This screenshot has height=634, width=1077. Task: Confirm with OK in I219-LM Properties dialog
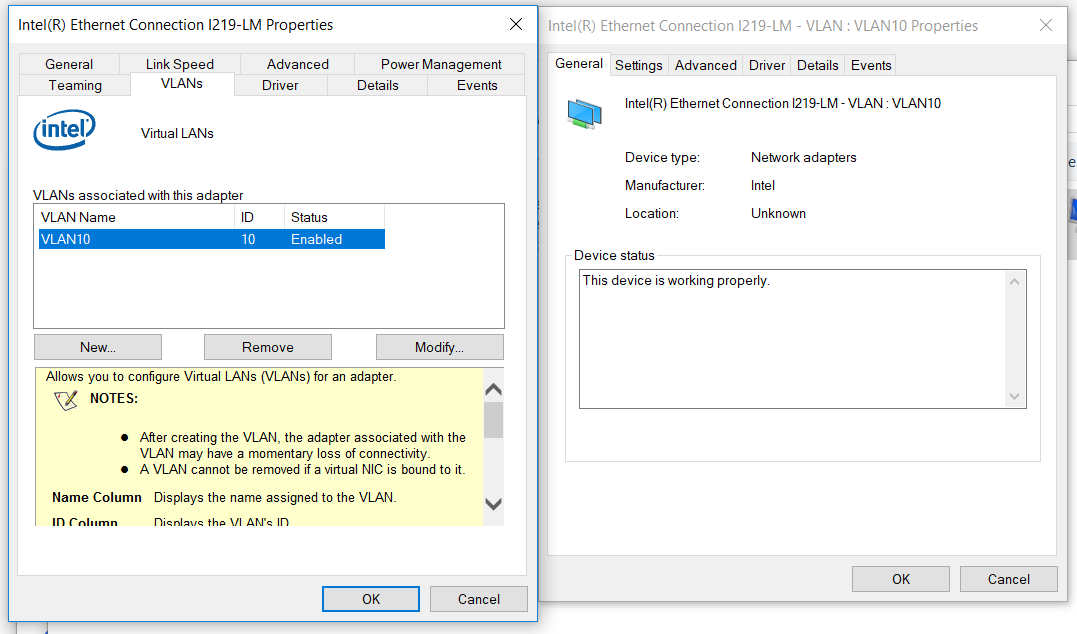[x=371, y=599]
